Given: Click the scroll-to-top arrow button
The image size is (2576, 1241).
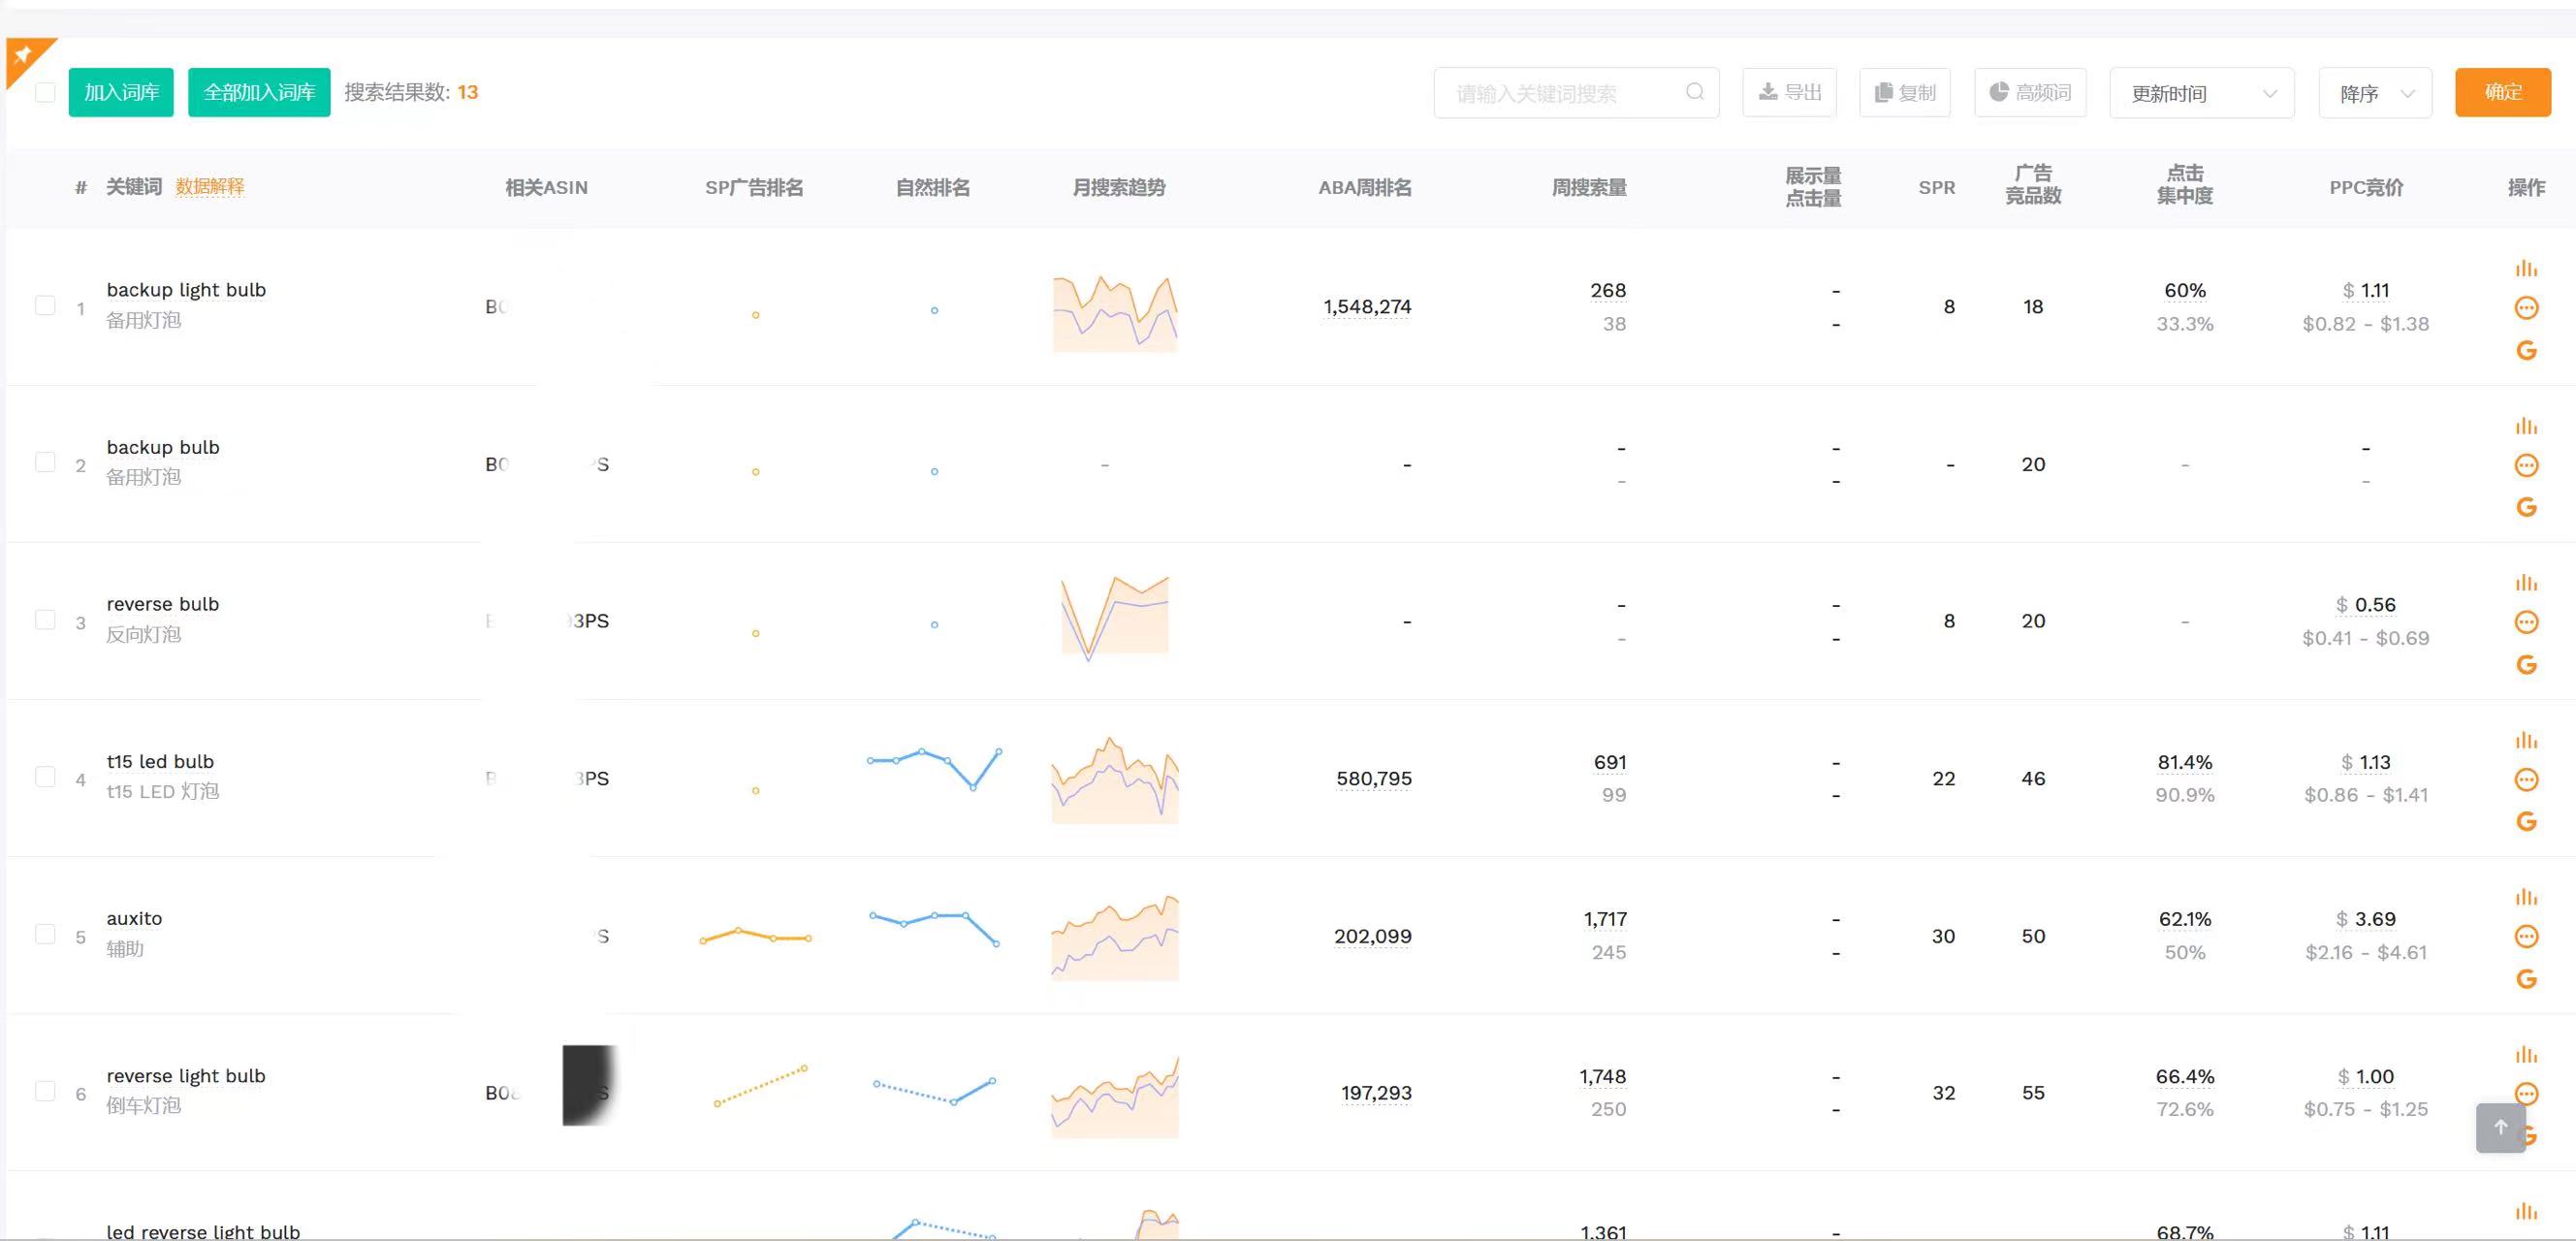Looking at the screenshot, I should 2500,1127.
